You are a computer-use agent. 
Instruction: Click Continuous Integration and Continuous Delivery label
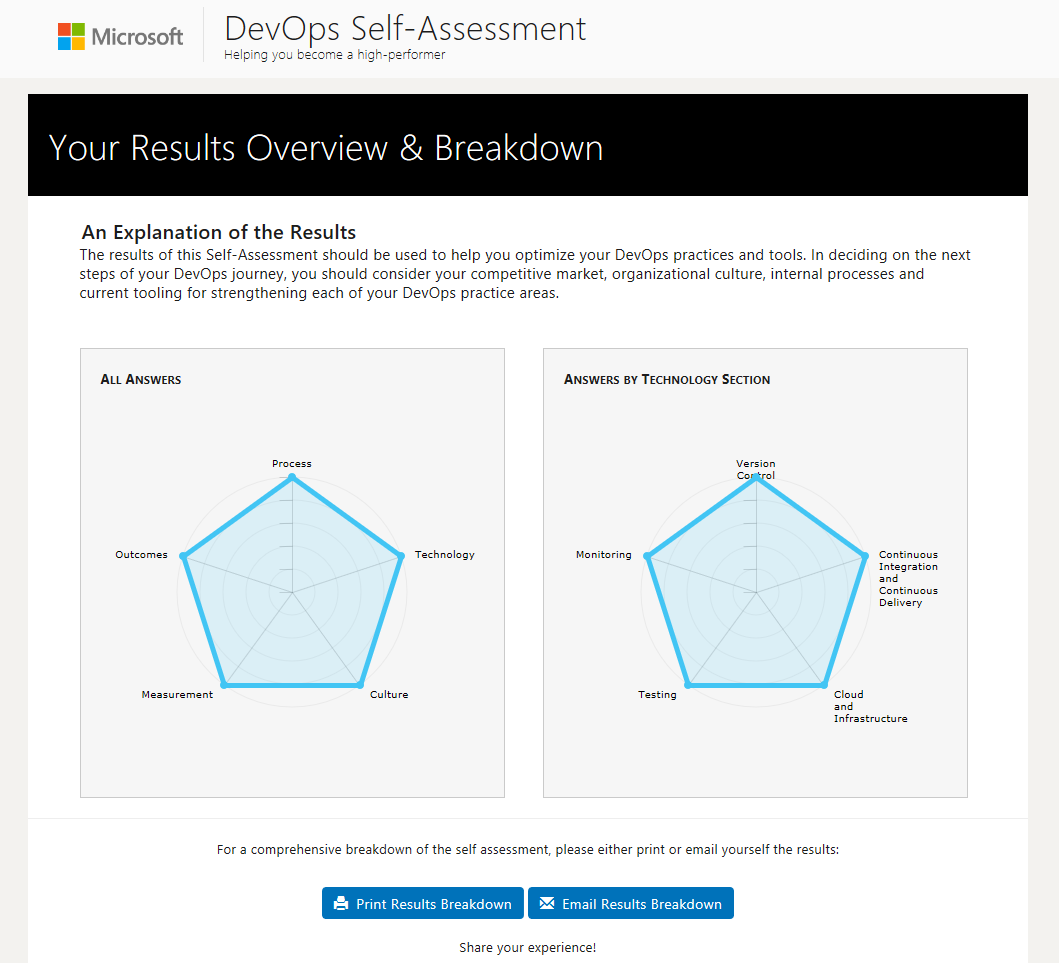[908, 578]
